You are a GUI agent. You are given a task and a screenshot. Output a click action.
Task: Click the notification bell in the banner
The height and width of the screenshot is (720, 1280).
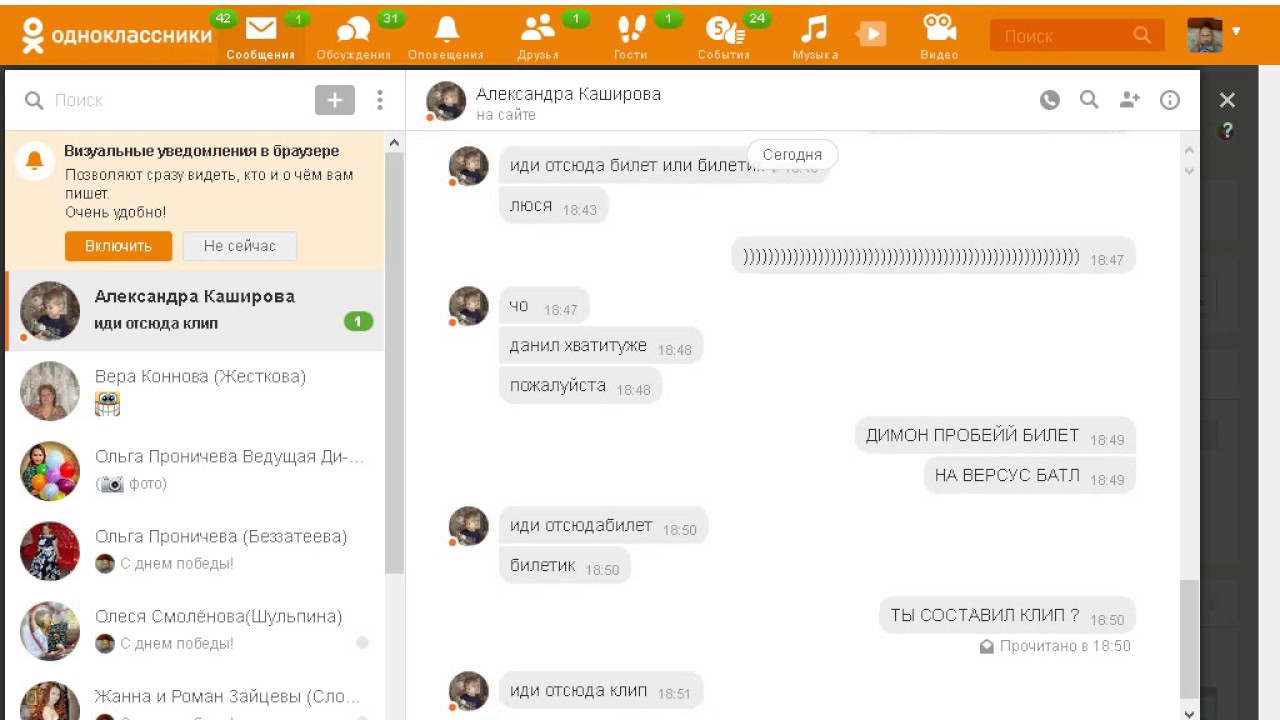pyautogui.click(x=34, y=160)
